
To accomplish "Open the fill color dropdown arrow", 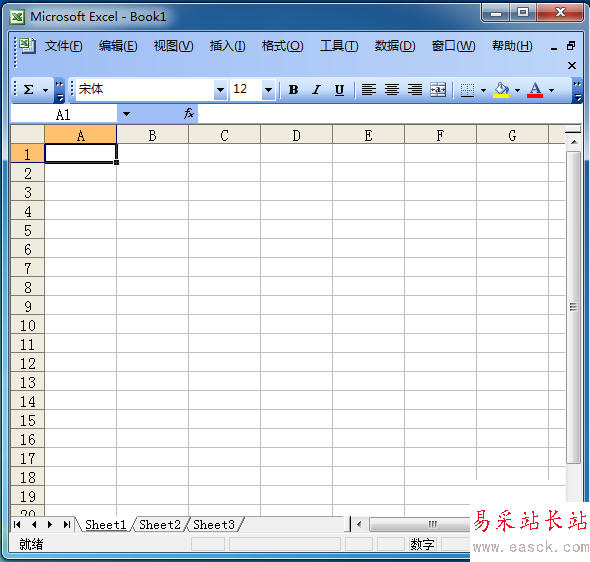I will [x=517, y=90].
